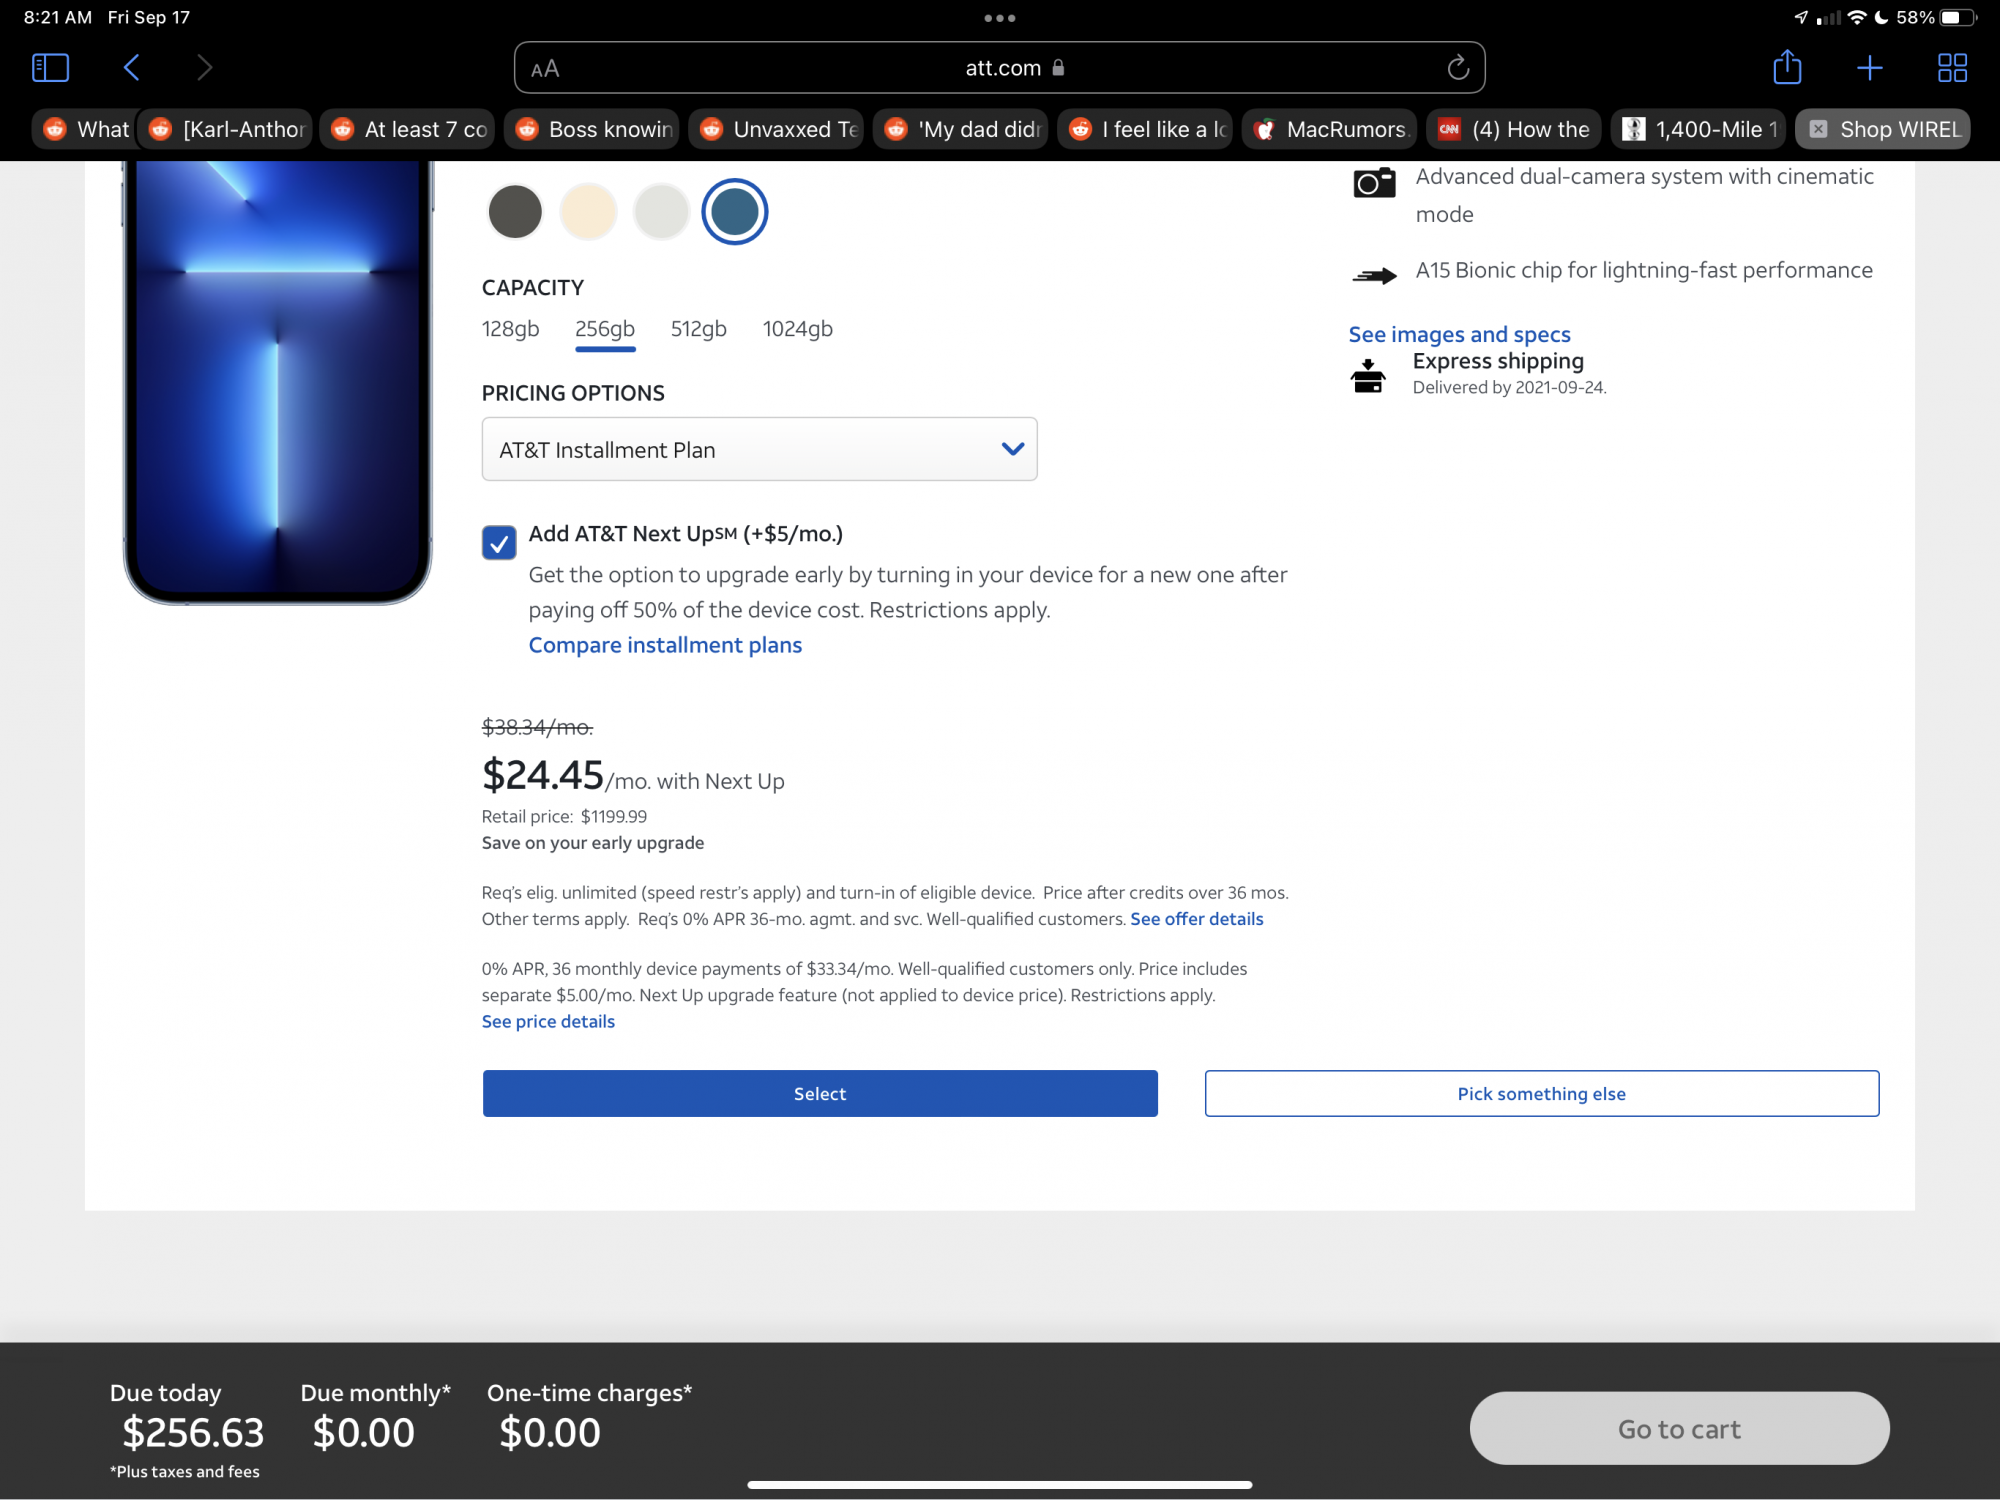
Task: Tap the $24.45 monthly price text
Action: 543,775
